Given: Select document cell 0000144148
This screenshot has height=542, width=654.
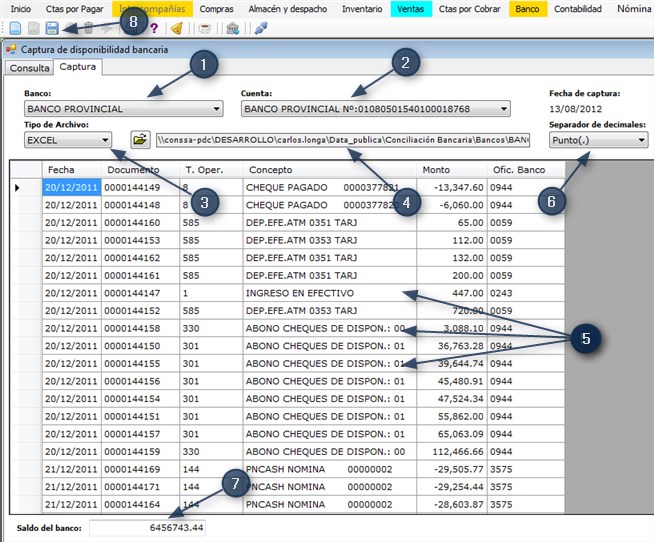Looking at the screenshot, I should (x=141, y=205).
